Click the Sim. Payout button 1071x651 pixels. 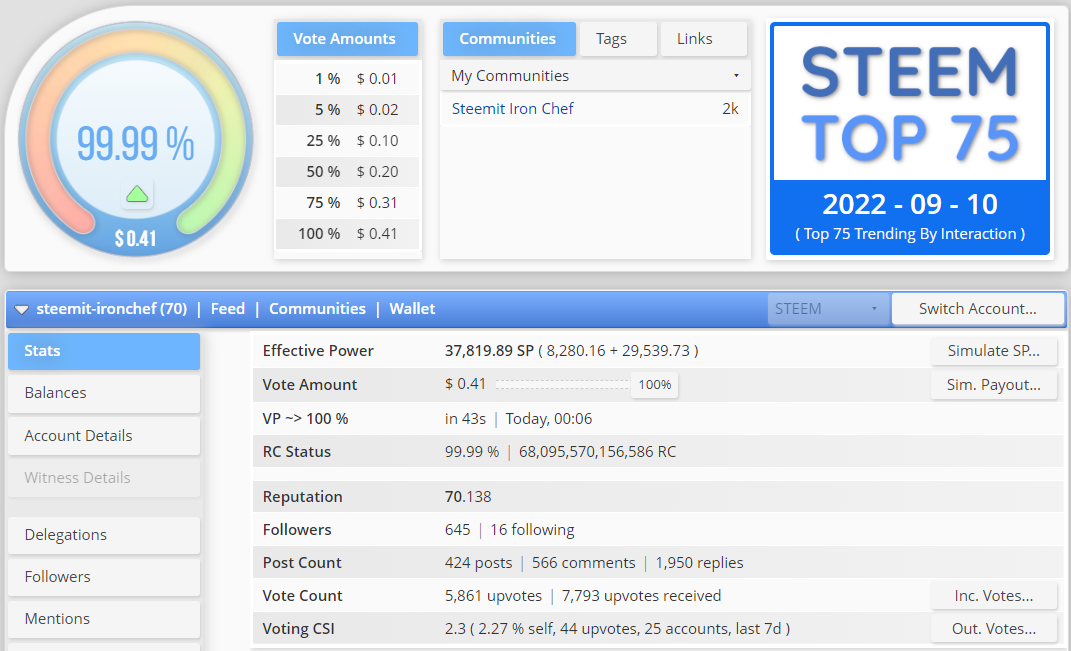[993, 385]
